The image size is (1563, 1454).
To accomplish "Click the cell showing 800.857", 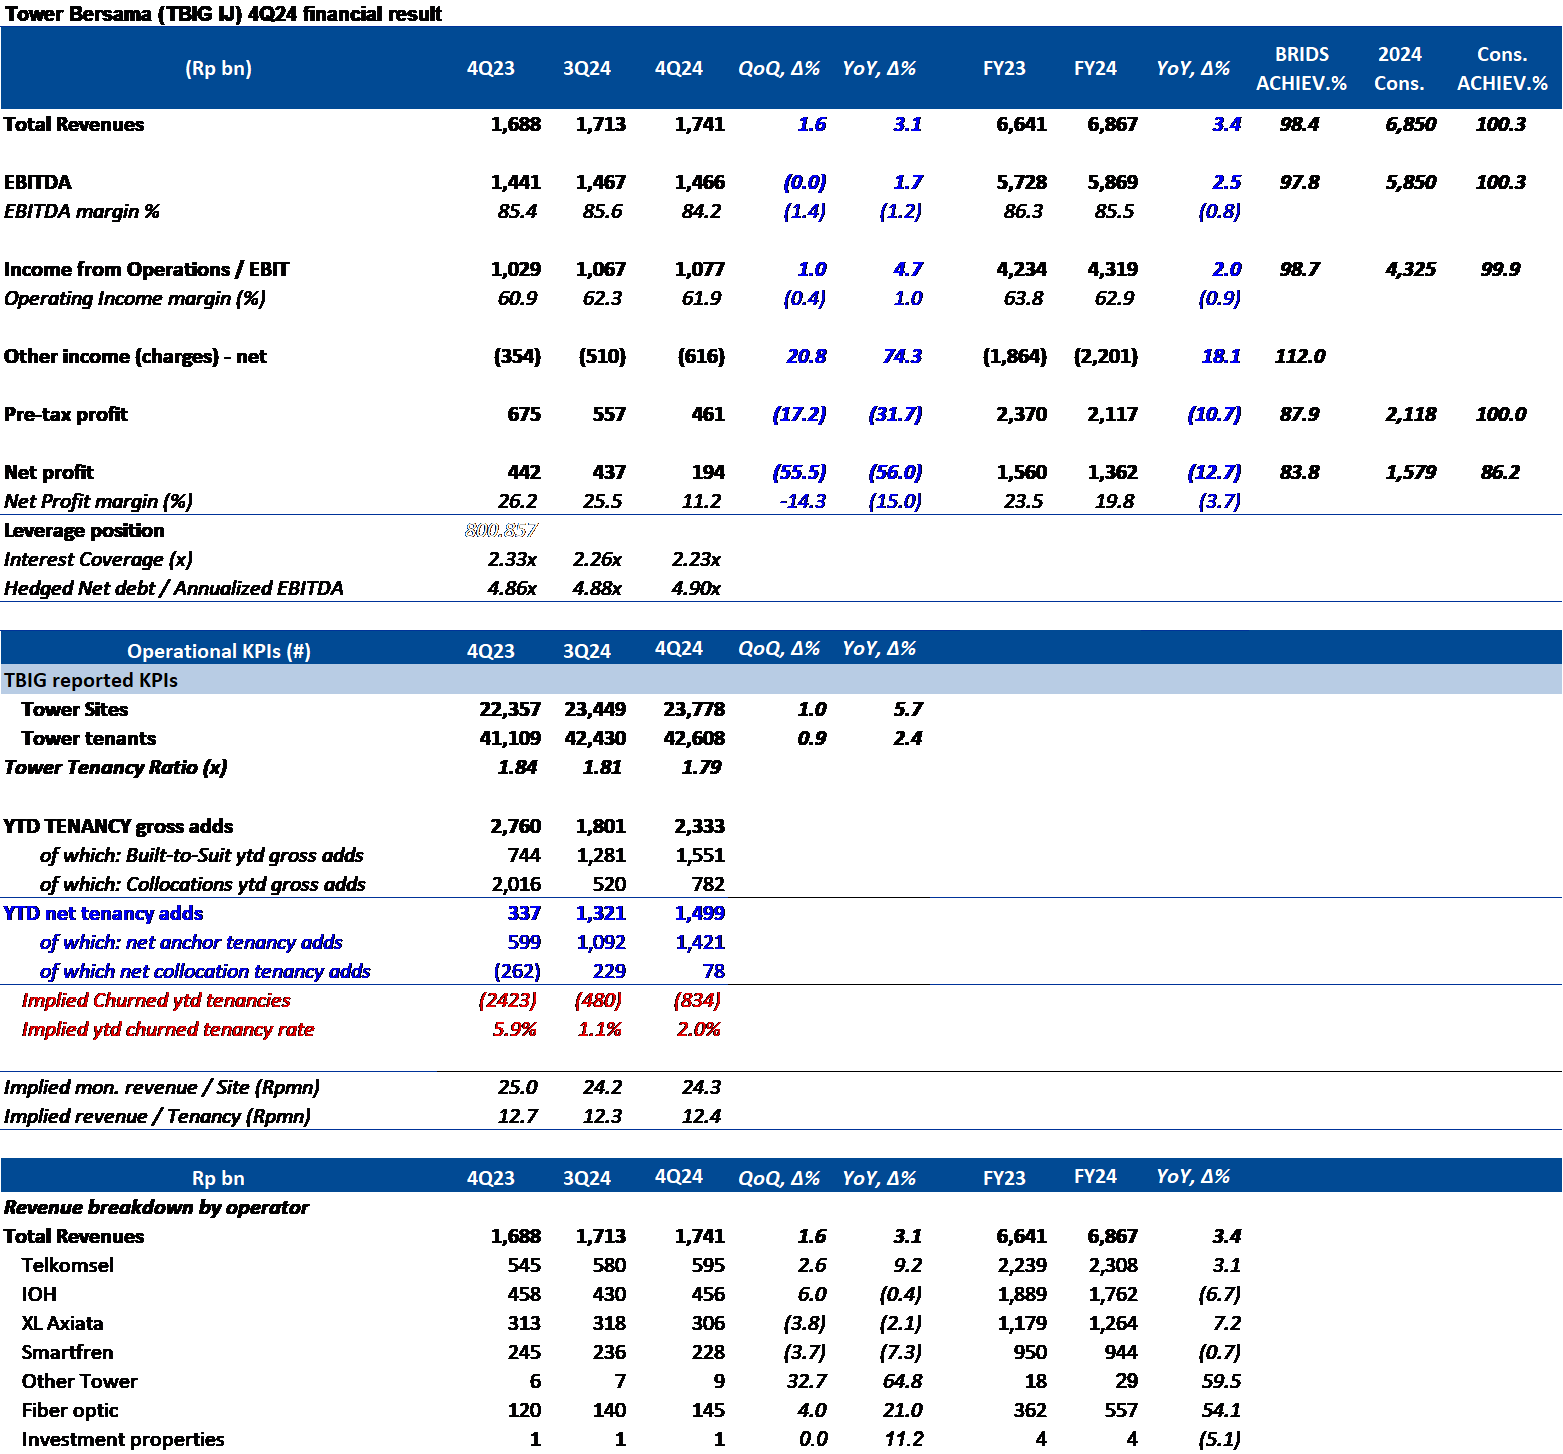I will point(501,530).
